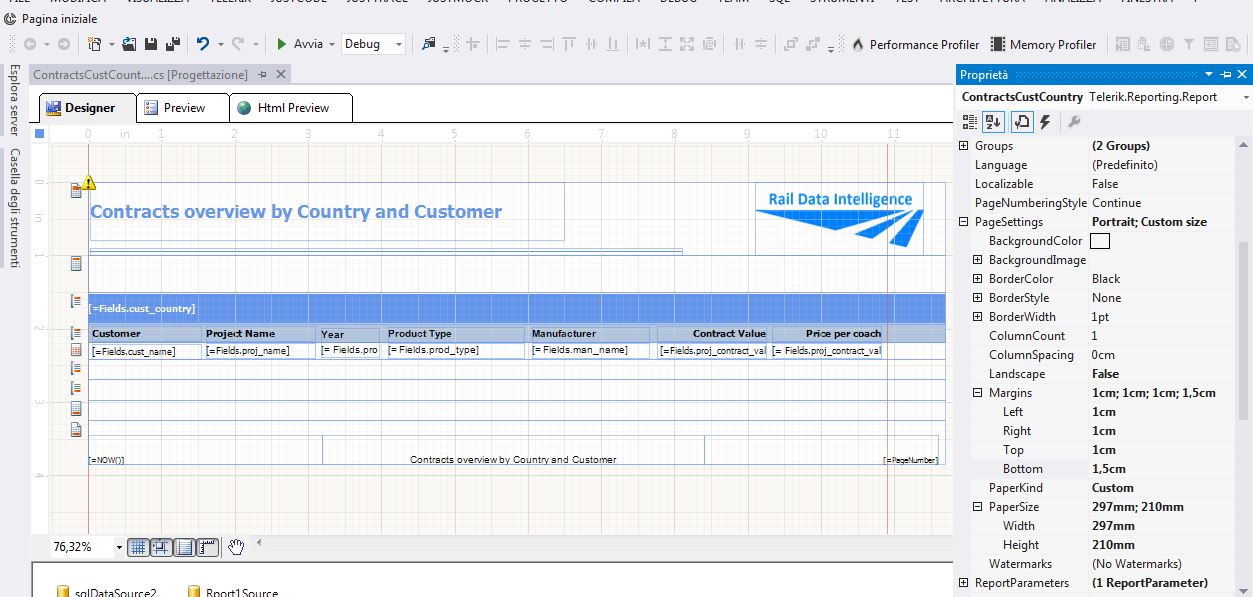Viewport: 1253px width, 597px height.
Task: Open the Debug configuration dropdown
Action: tap(399, 44)
